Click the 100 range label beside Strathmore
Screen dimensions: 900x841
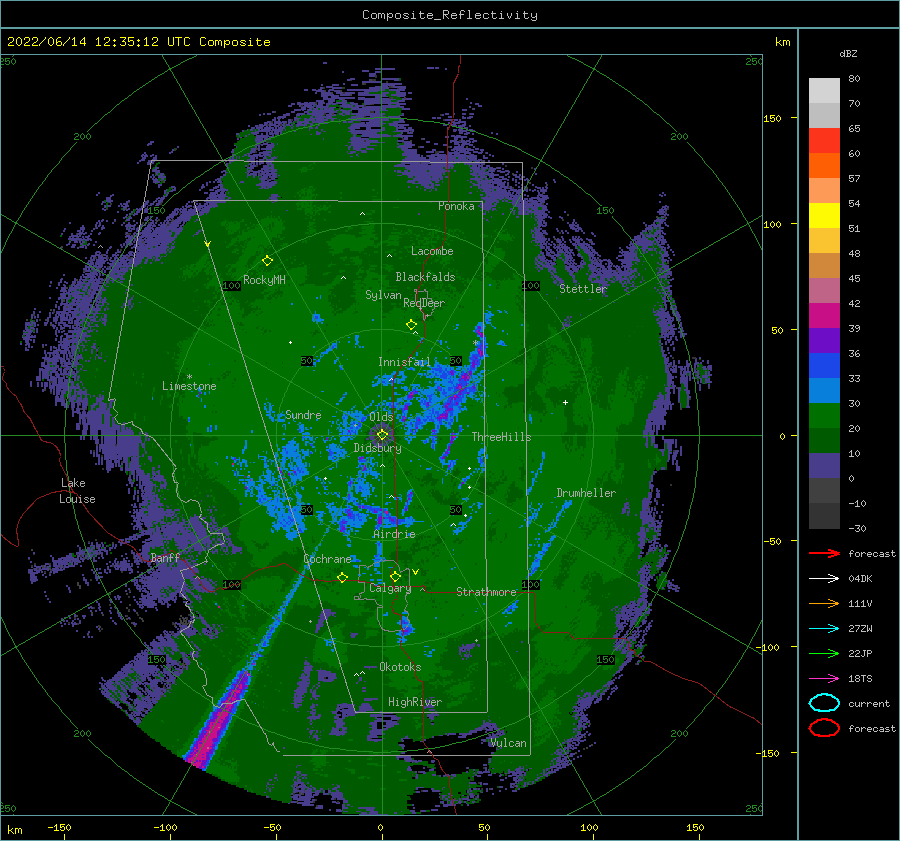point(530,584)
